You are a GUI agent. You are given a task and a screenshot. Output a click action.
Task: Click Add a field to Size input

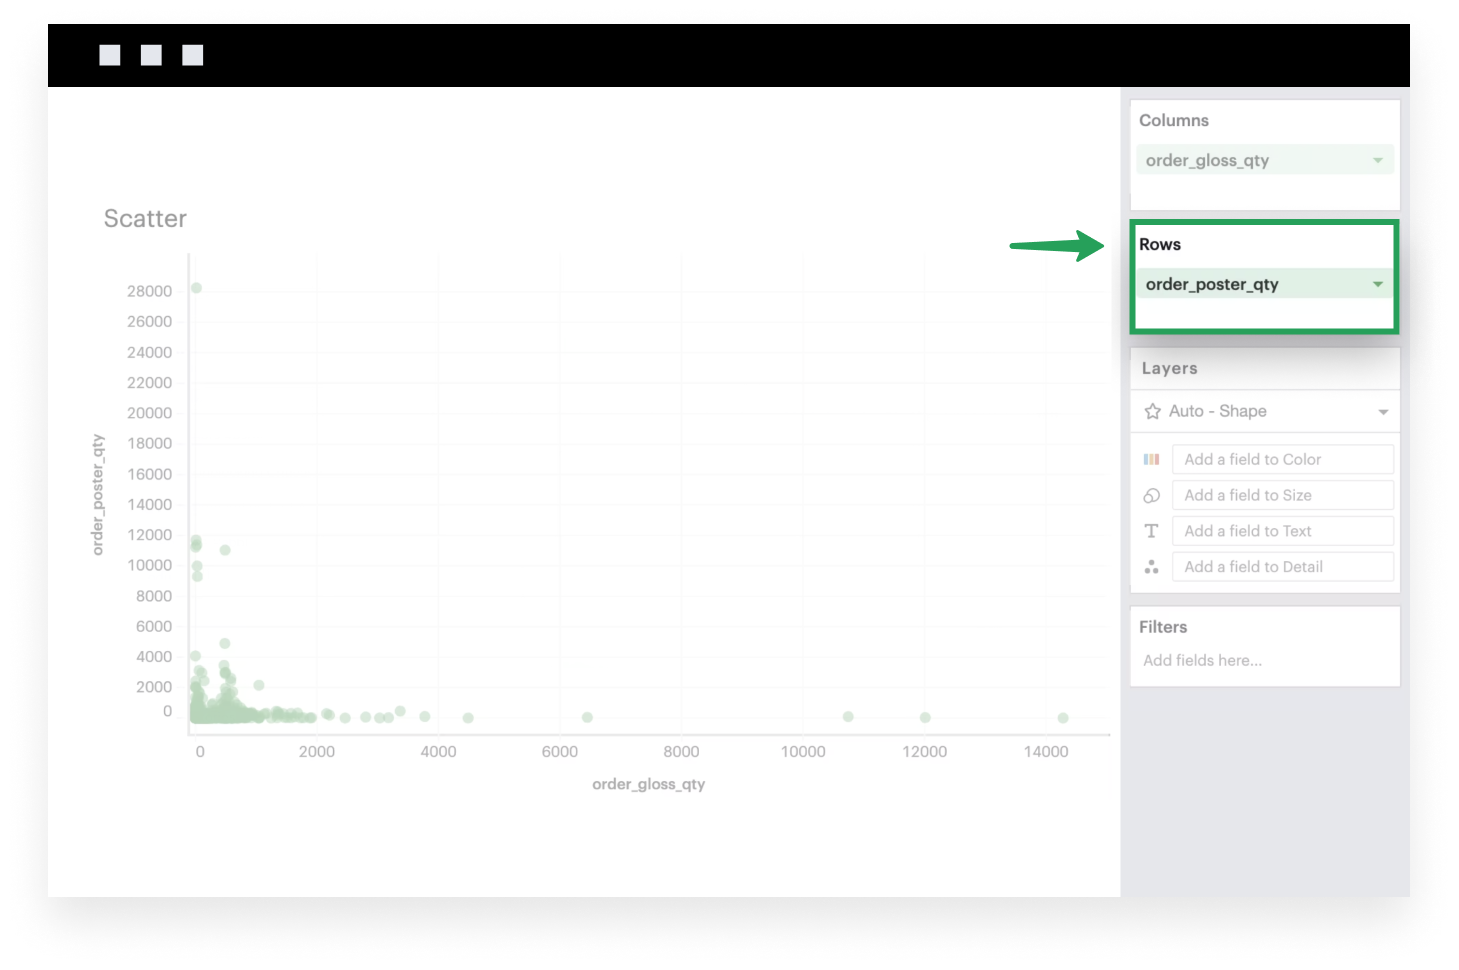click(x=1282, y=495)
